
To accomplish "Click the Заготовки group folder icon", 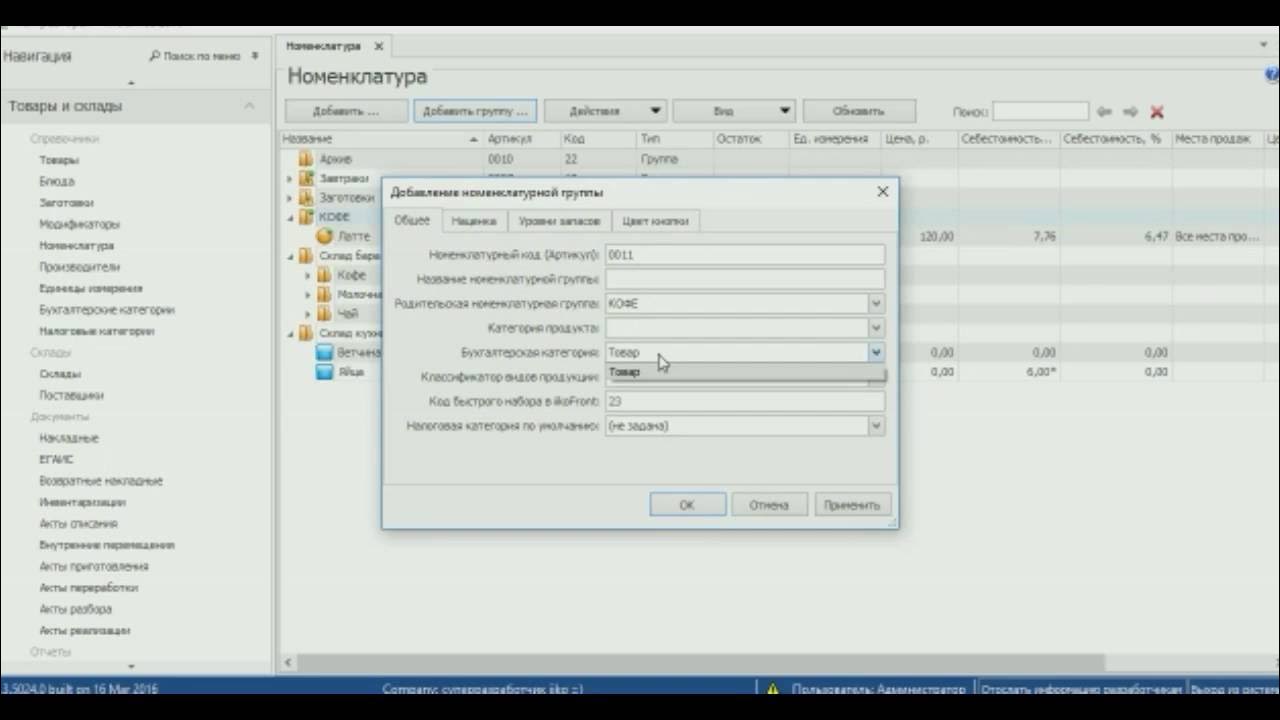I will [307, 197].
